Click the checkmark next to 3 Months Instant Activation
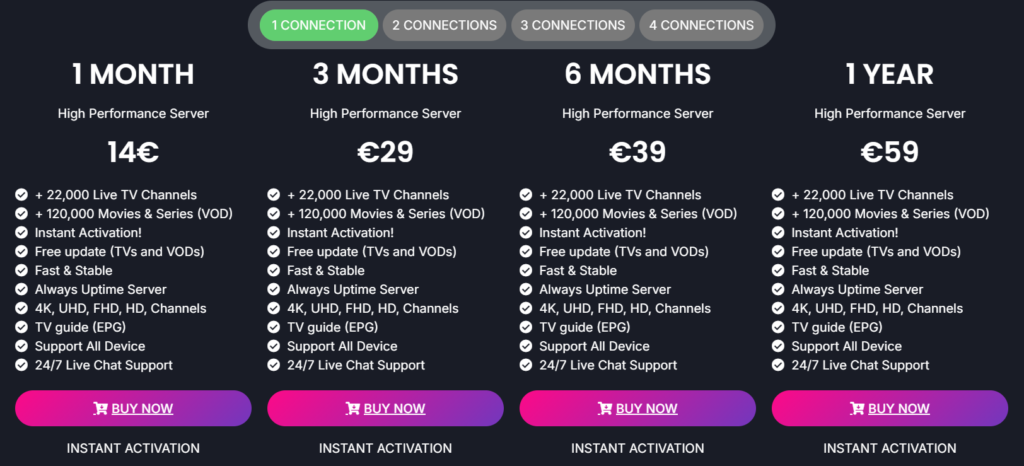 (274, 233)
